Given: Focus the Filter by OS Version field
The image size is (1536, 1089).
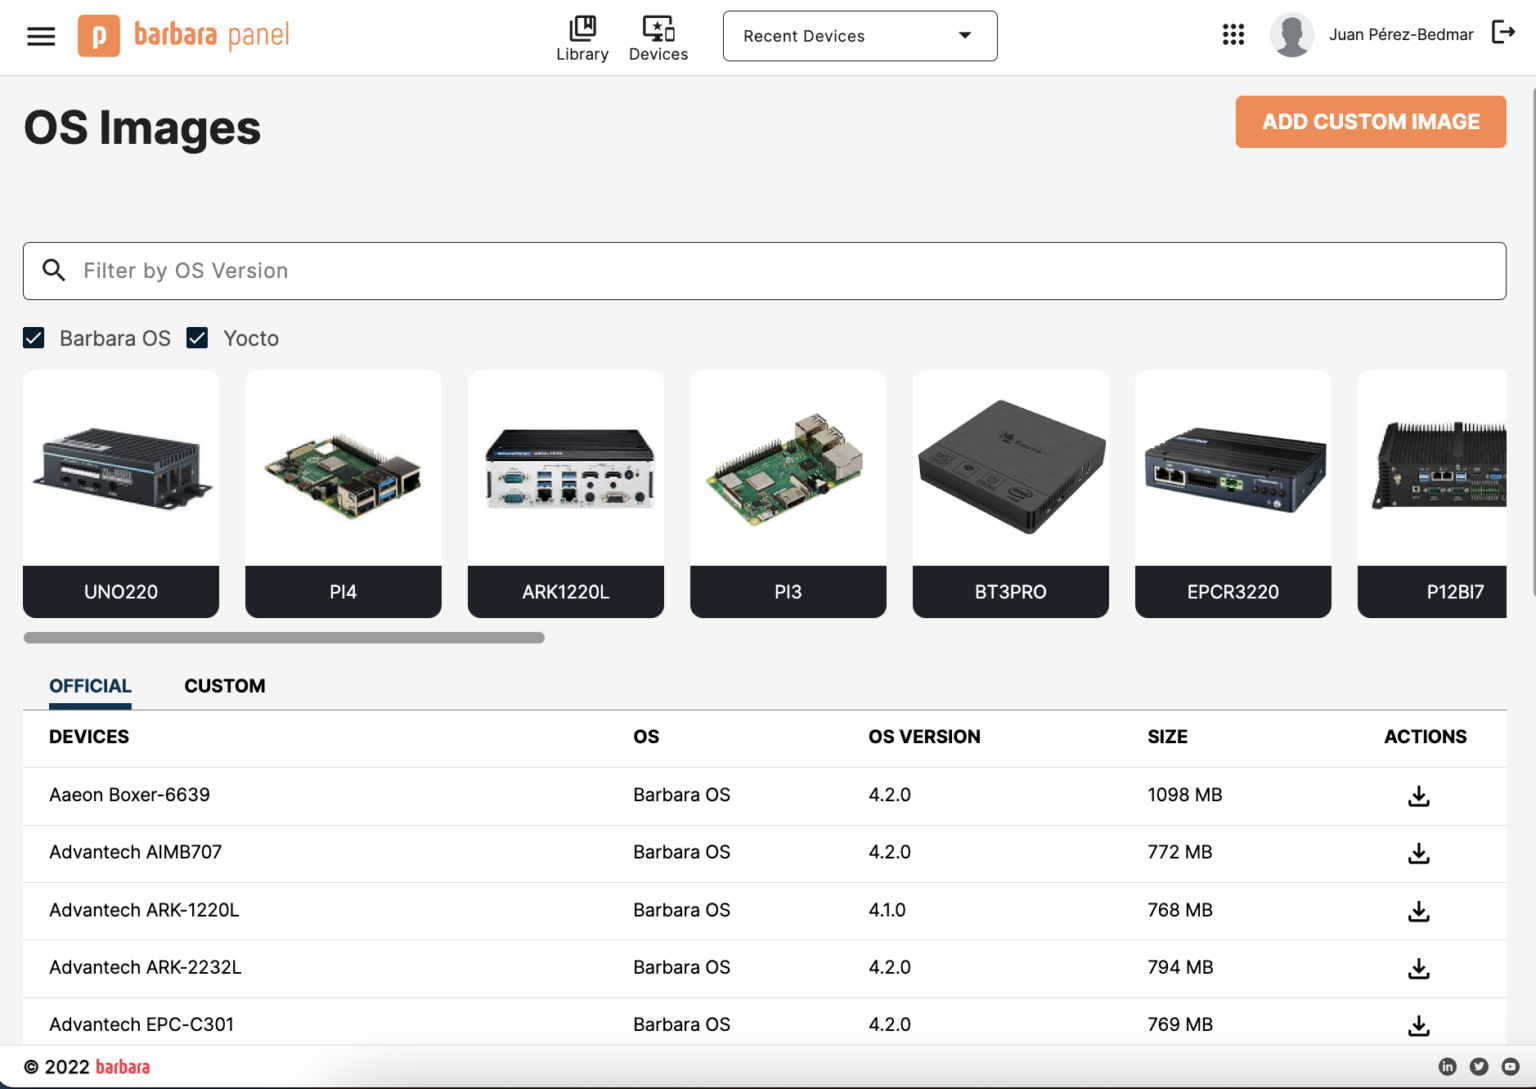Looking at the screenshot, I should pos(765,271).
